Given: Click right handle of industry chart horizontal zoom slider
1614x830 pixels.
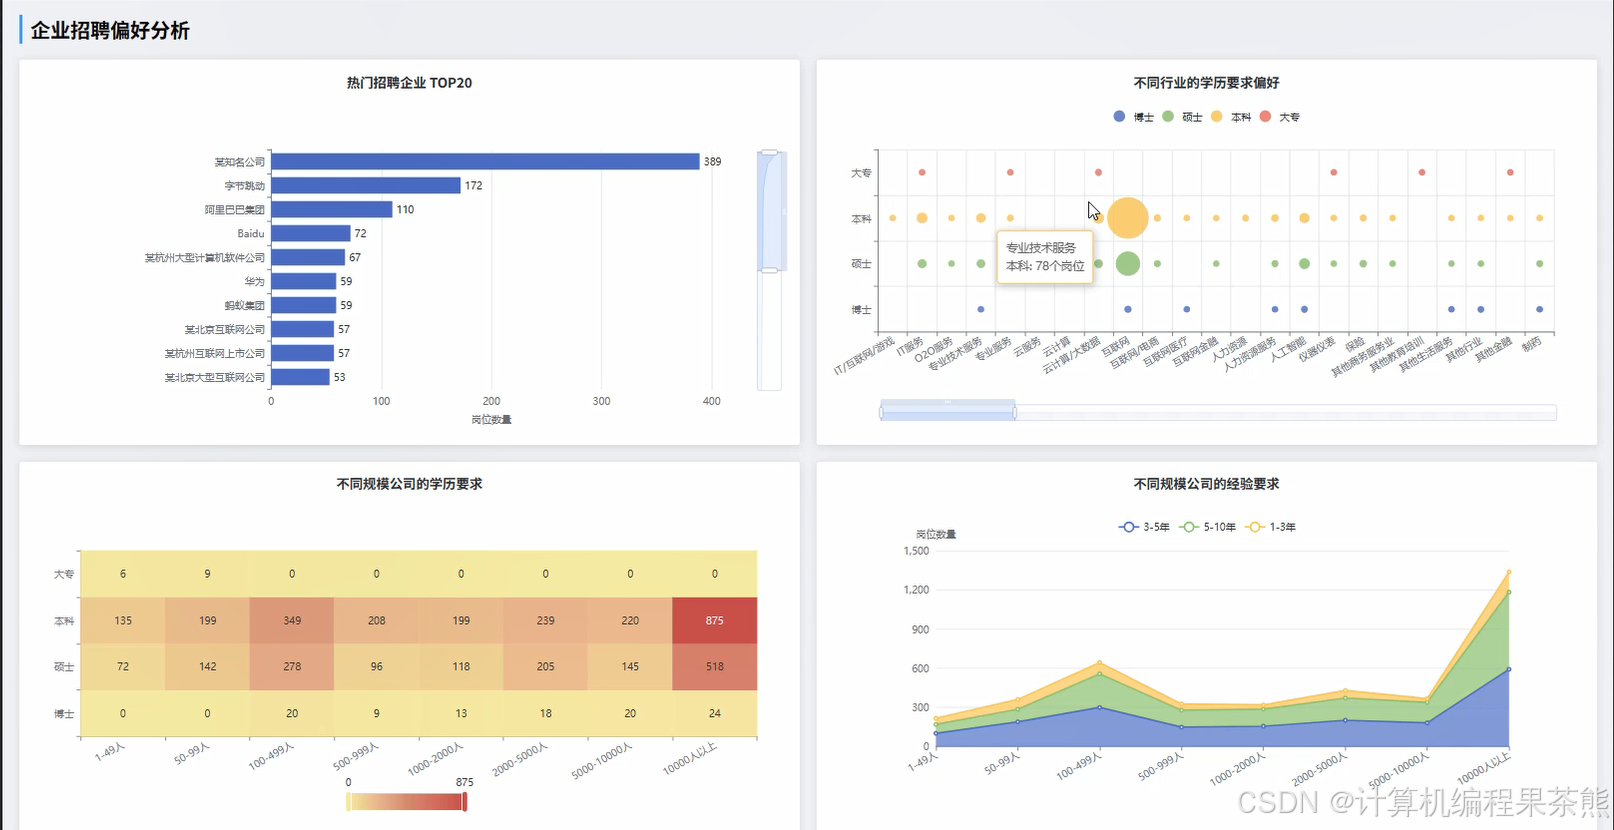Looking at the screenshot, I should click(x=1015, y=412).
